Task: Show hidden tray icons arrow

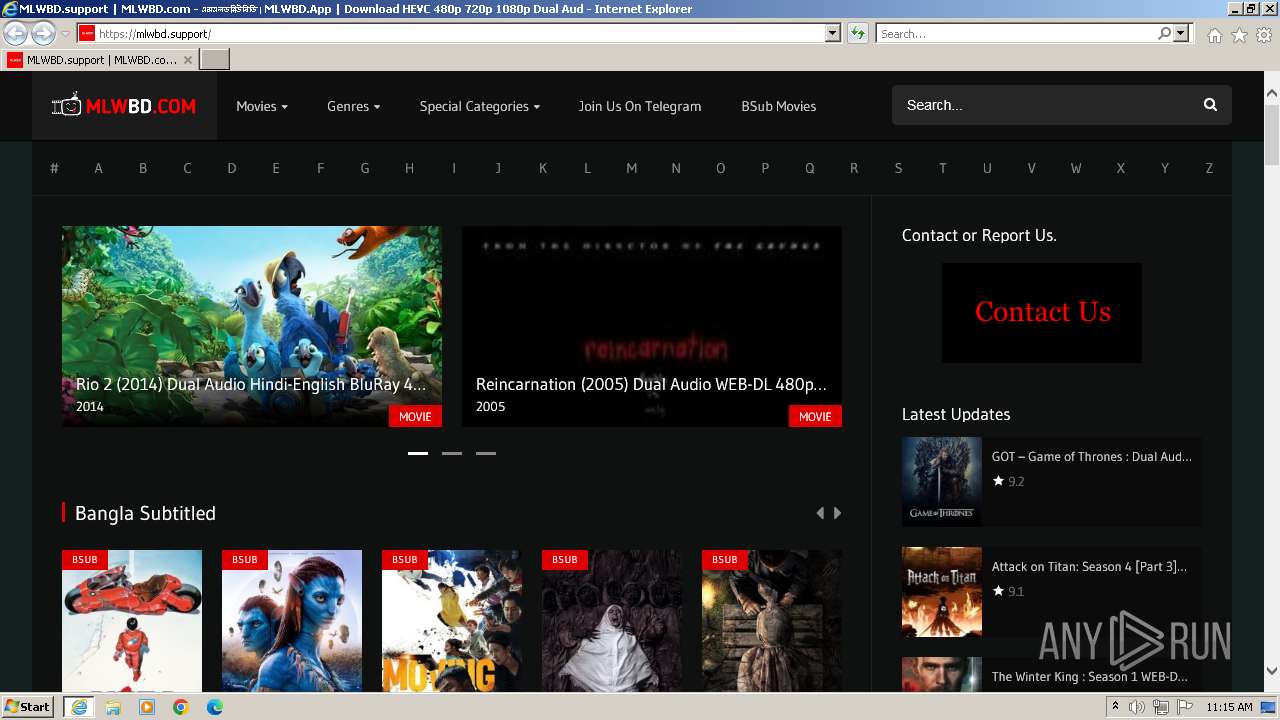Action: coord(1115,707)
